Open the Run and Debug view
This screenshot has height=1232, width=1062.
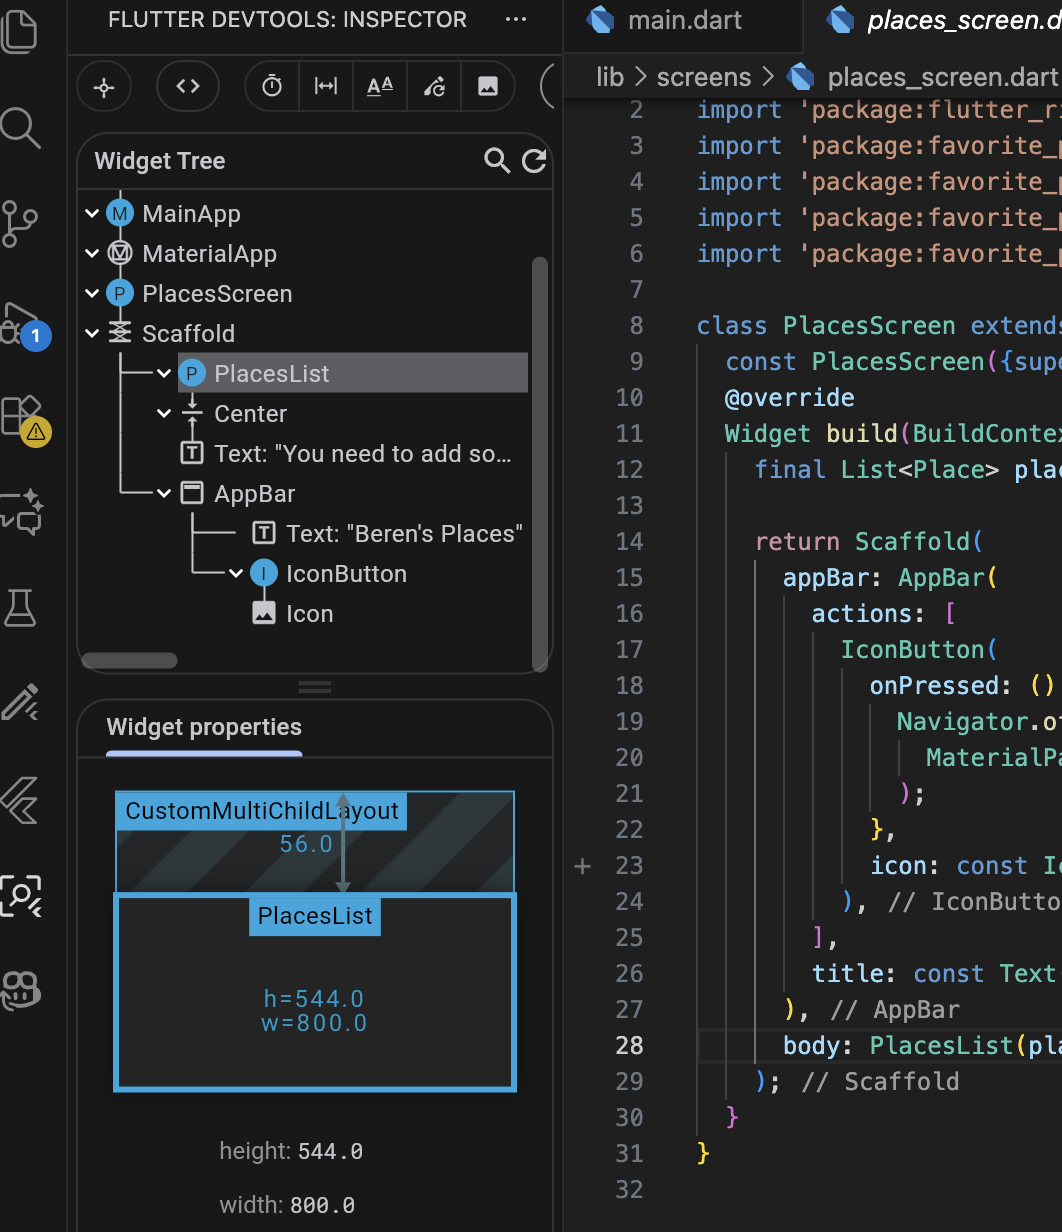tap(20, 322)
